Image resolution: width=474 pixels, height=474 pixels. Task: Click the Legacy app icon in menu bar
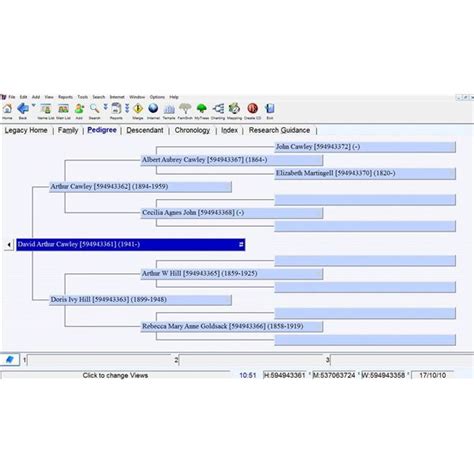point(3,97)
